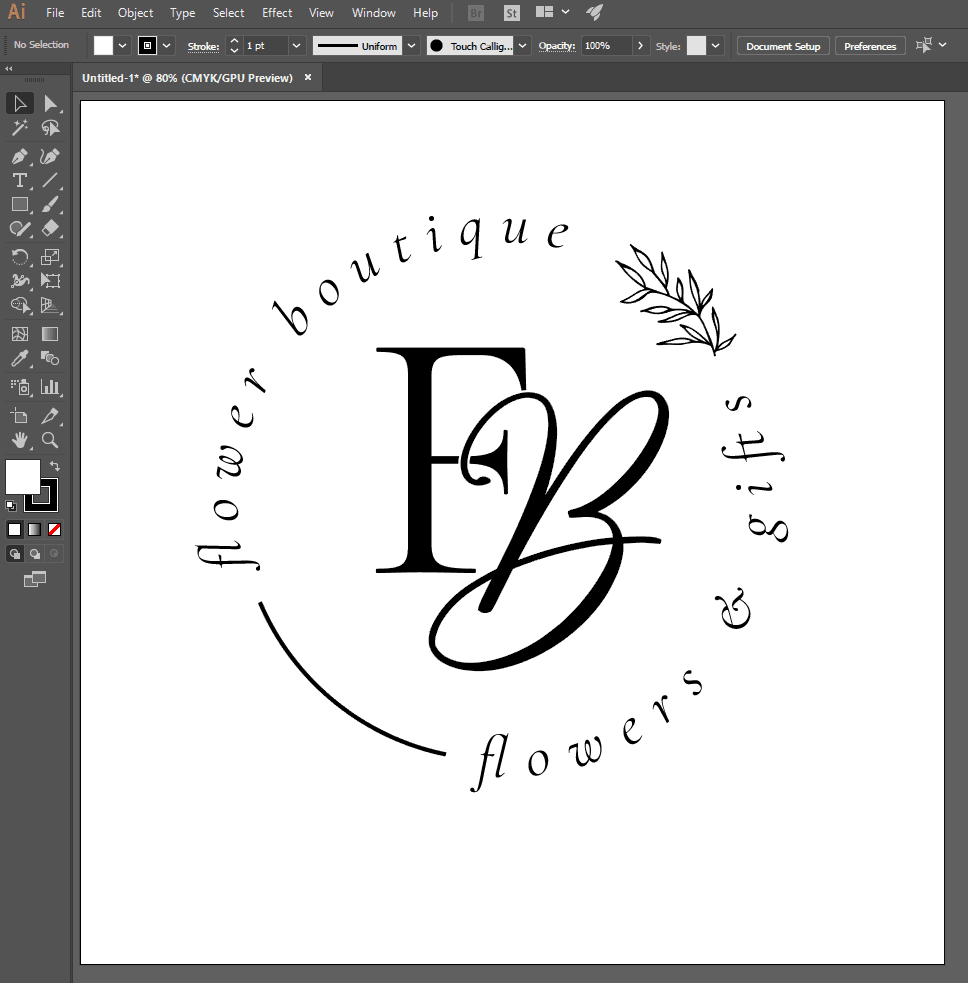Viewport: 968px width, 983px height.
Task: Select the Lasso tool
Action: [x=50, y=128]
